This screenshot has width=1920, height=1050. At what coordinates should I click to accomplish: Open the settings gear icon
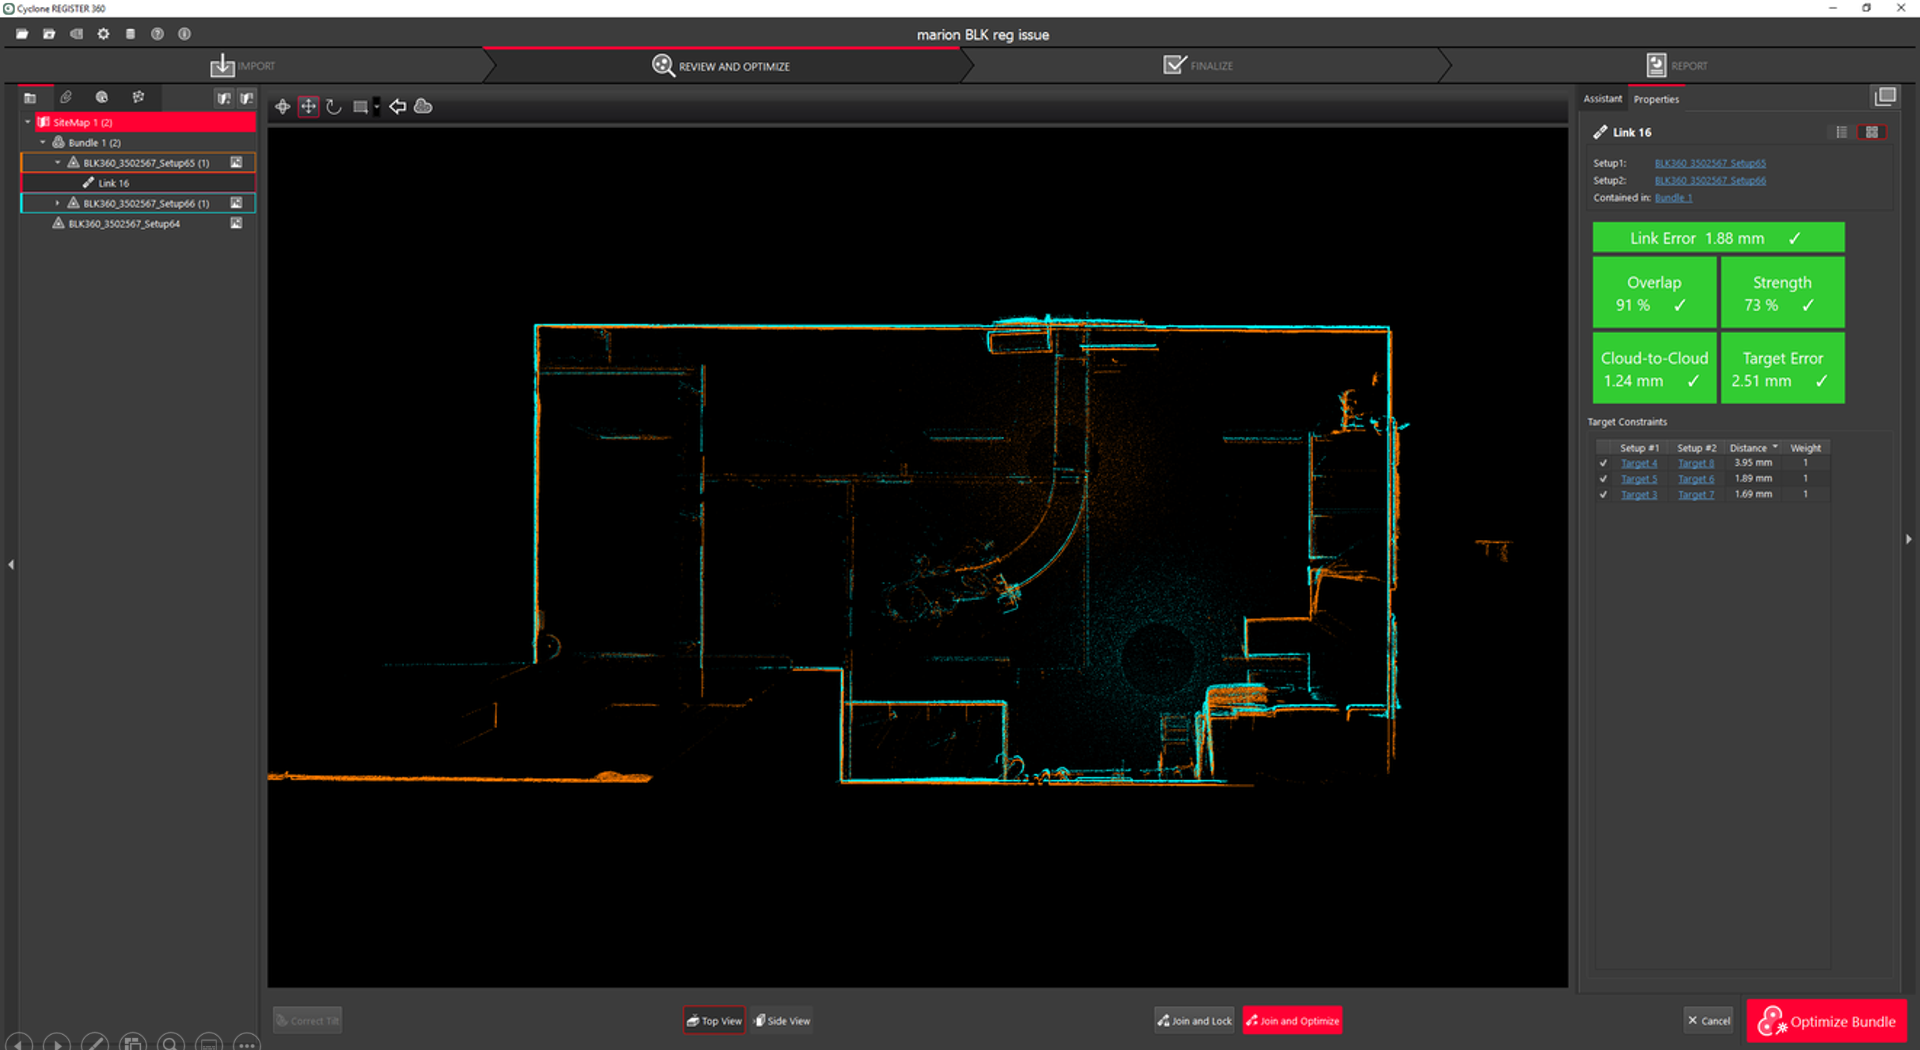(103, 34)
